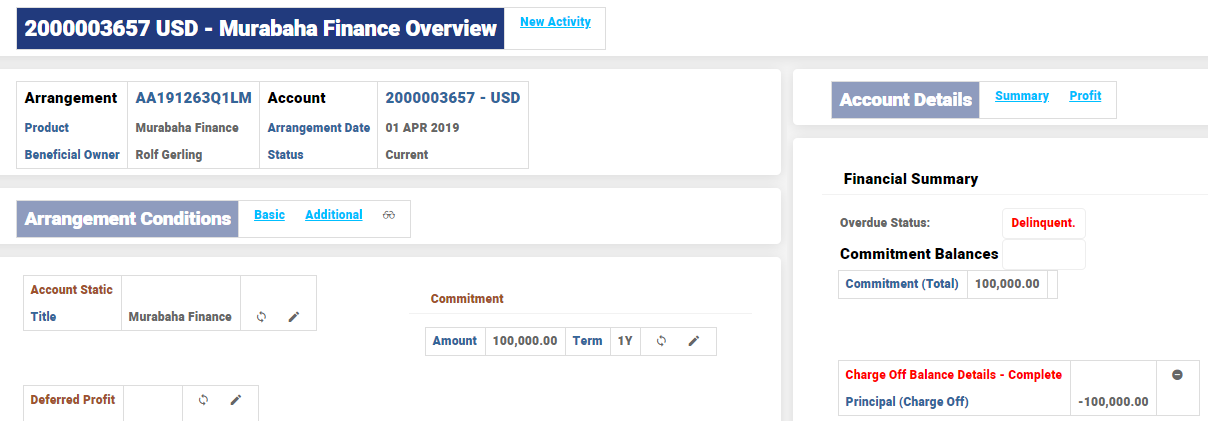Open arrangement AA191263Q1LM
1208x421 pixels.
193,98
